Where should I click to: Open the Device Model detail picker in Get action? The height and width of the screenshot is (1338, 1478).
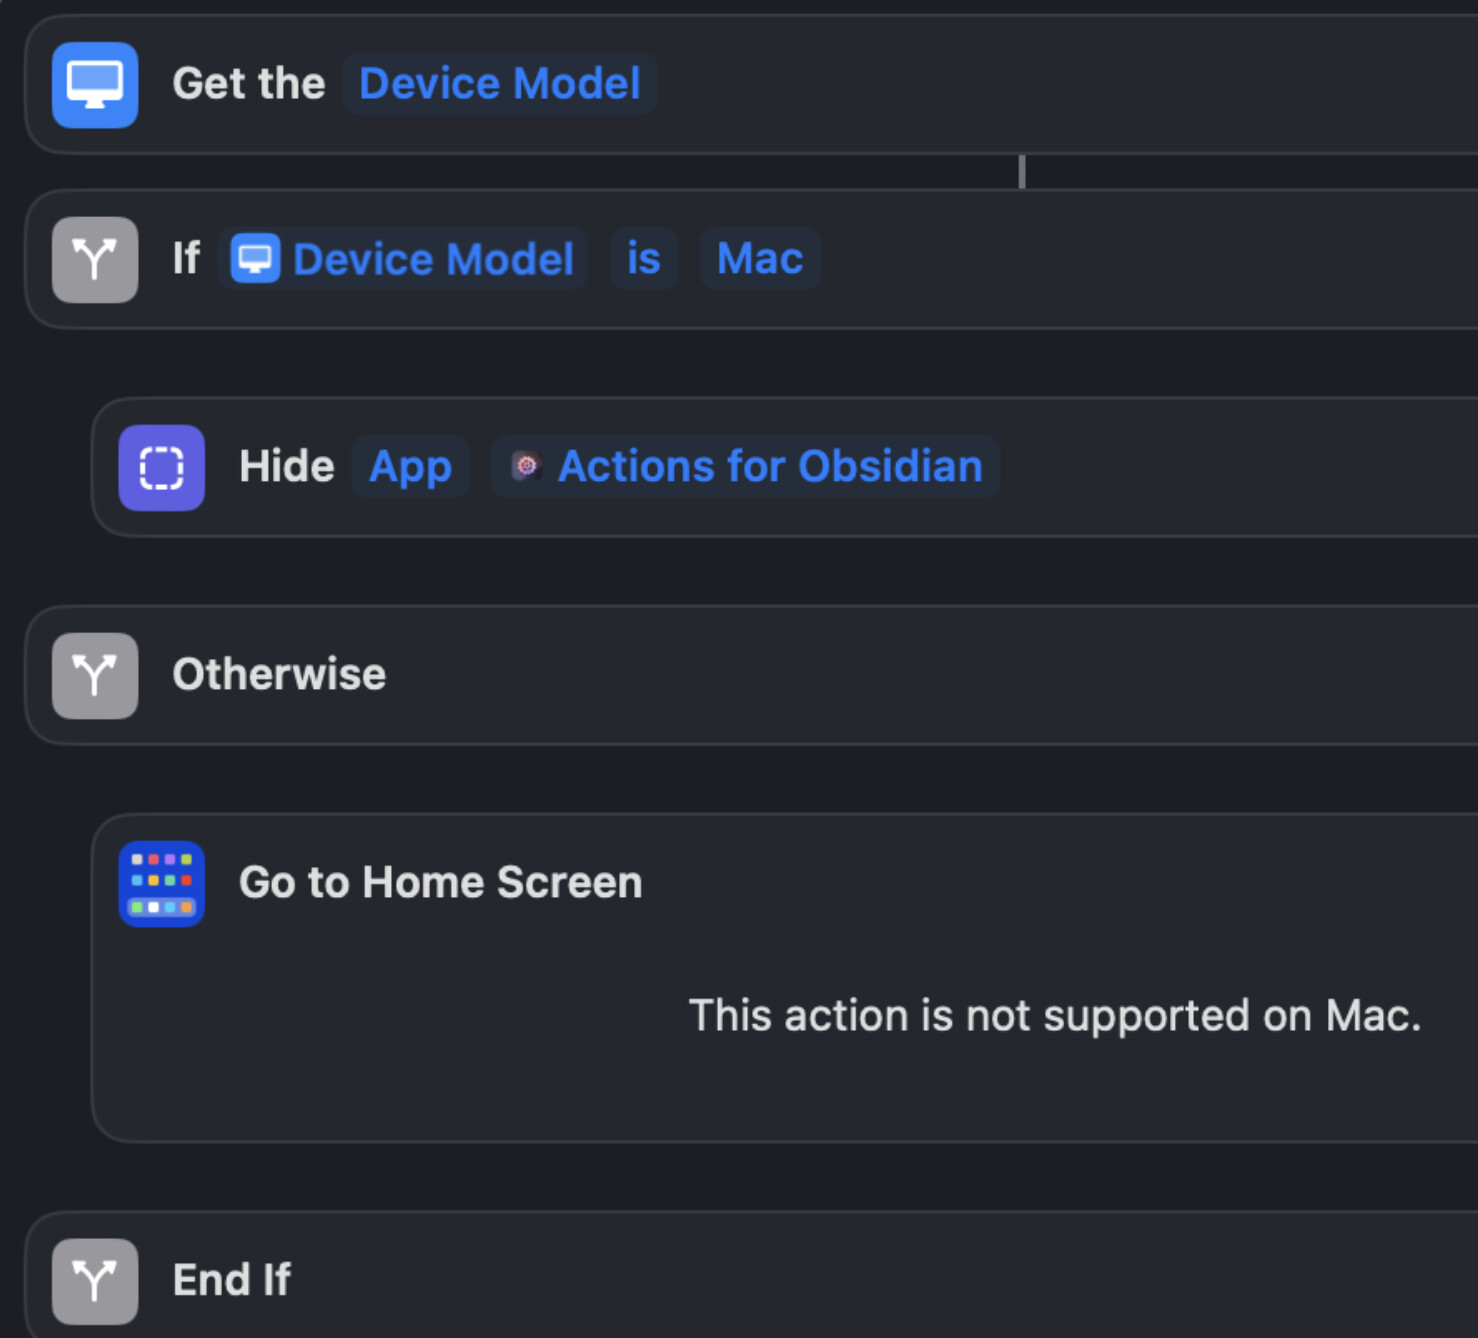tap(499, 84)
